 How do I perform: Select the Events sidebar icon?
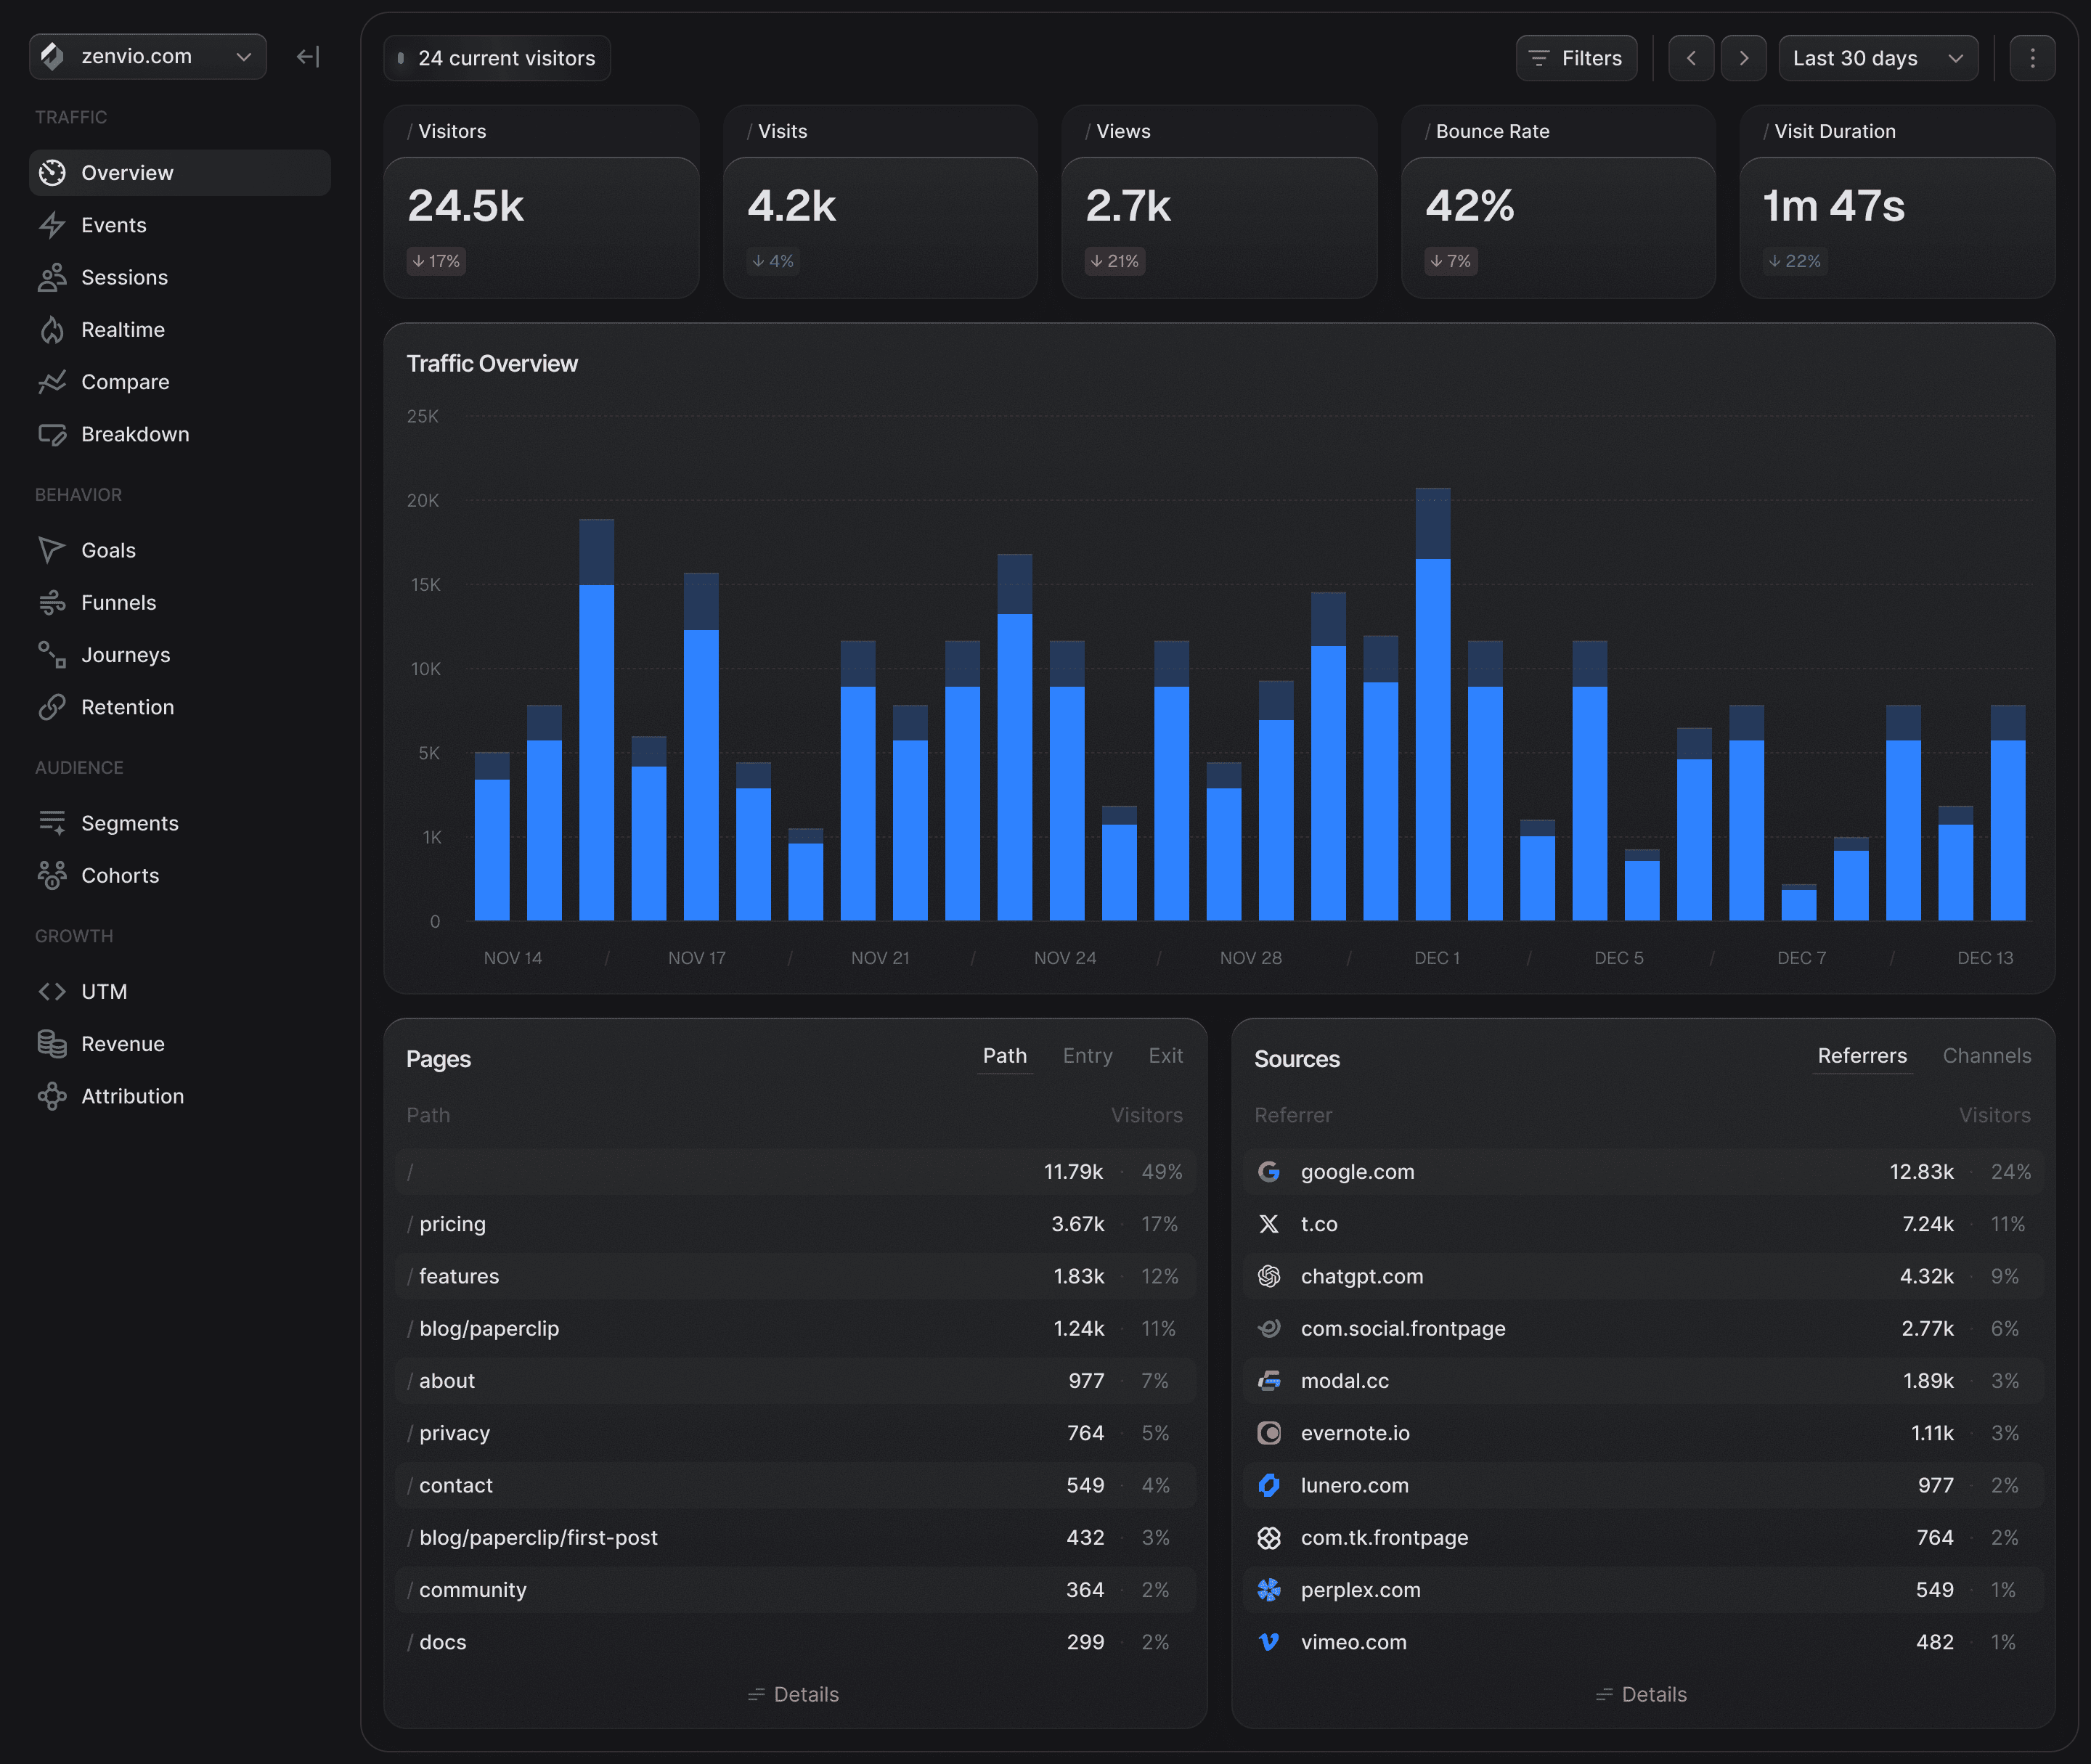52,225
